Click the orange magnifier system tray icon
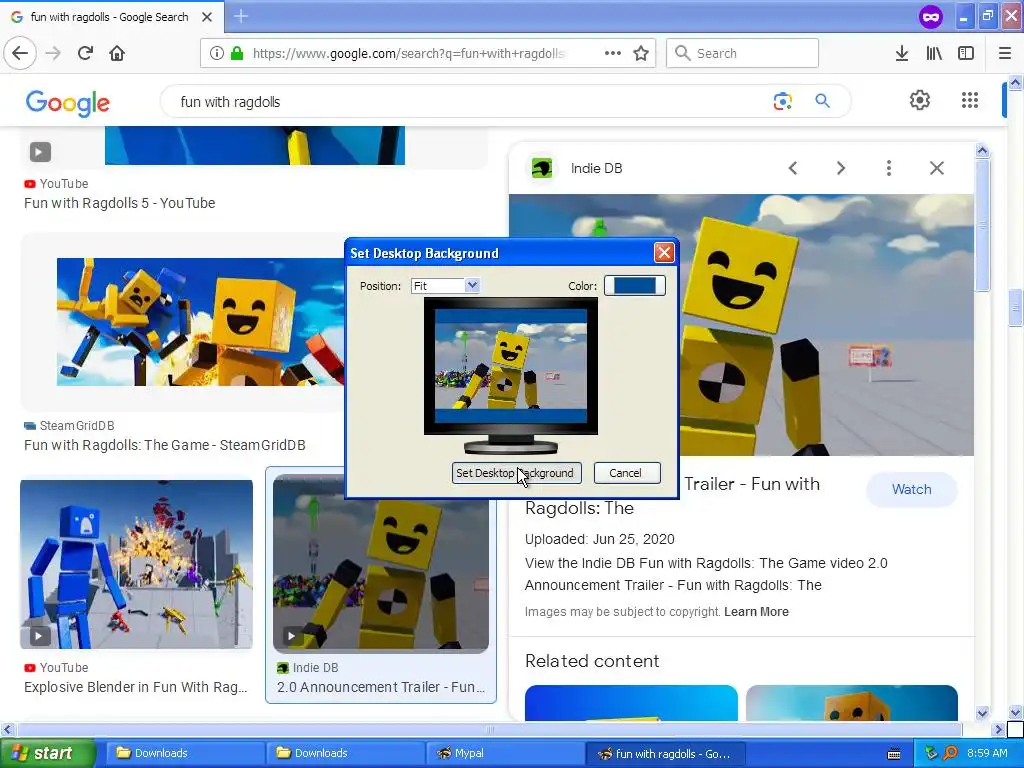Image resolution: width=1024 pixels, height=768 pixels. [950, 753]
